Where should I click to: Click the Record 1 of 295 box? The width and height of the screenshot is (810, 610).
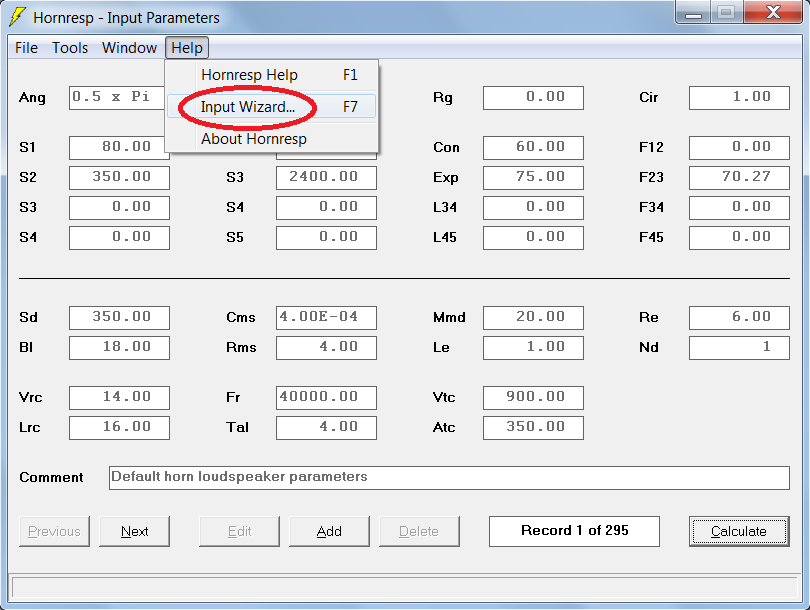[x=574, y=531]
